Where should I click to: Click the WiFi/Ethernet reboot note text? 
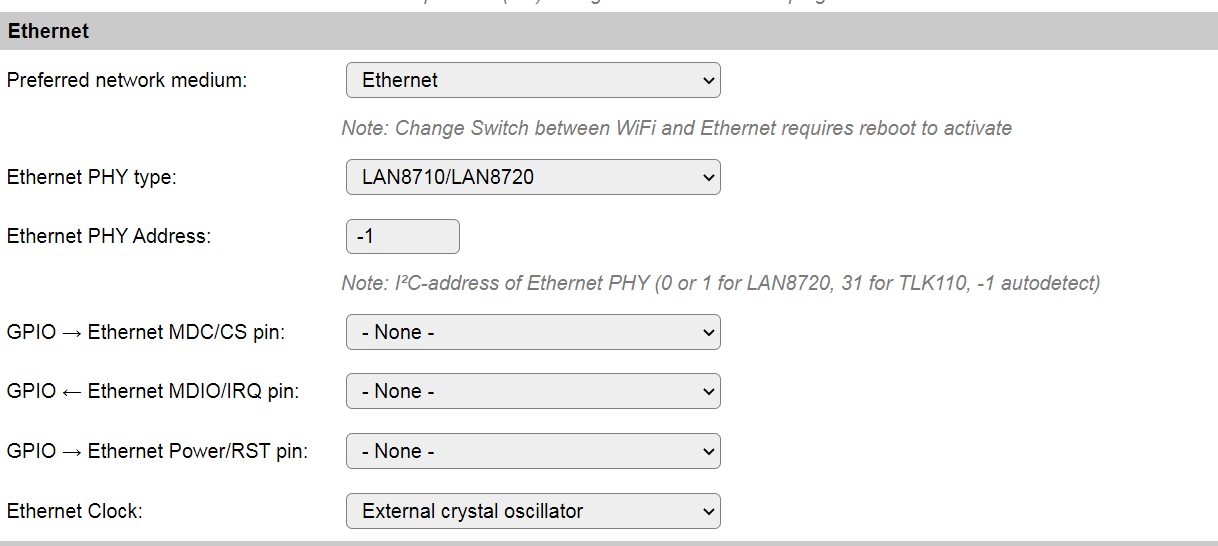676,128
